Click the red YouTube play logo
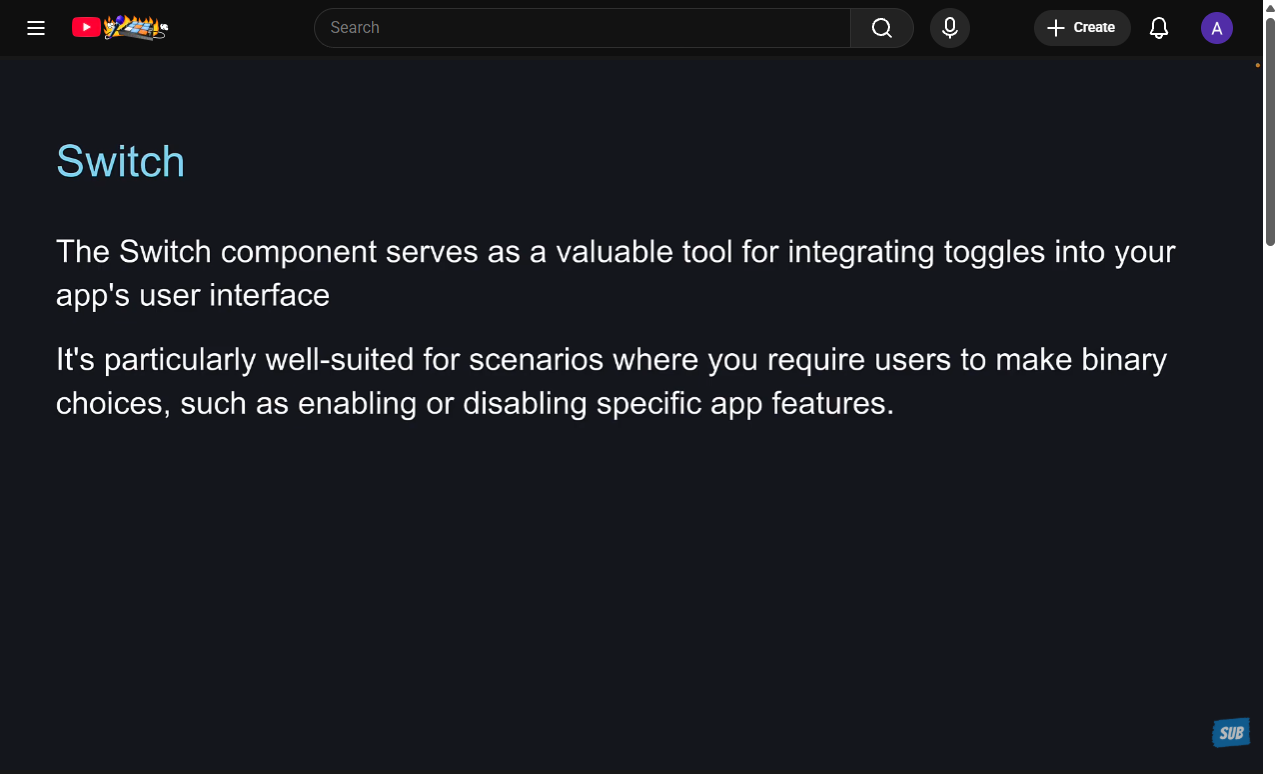 [86, 28]
